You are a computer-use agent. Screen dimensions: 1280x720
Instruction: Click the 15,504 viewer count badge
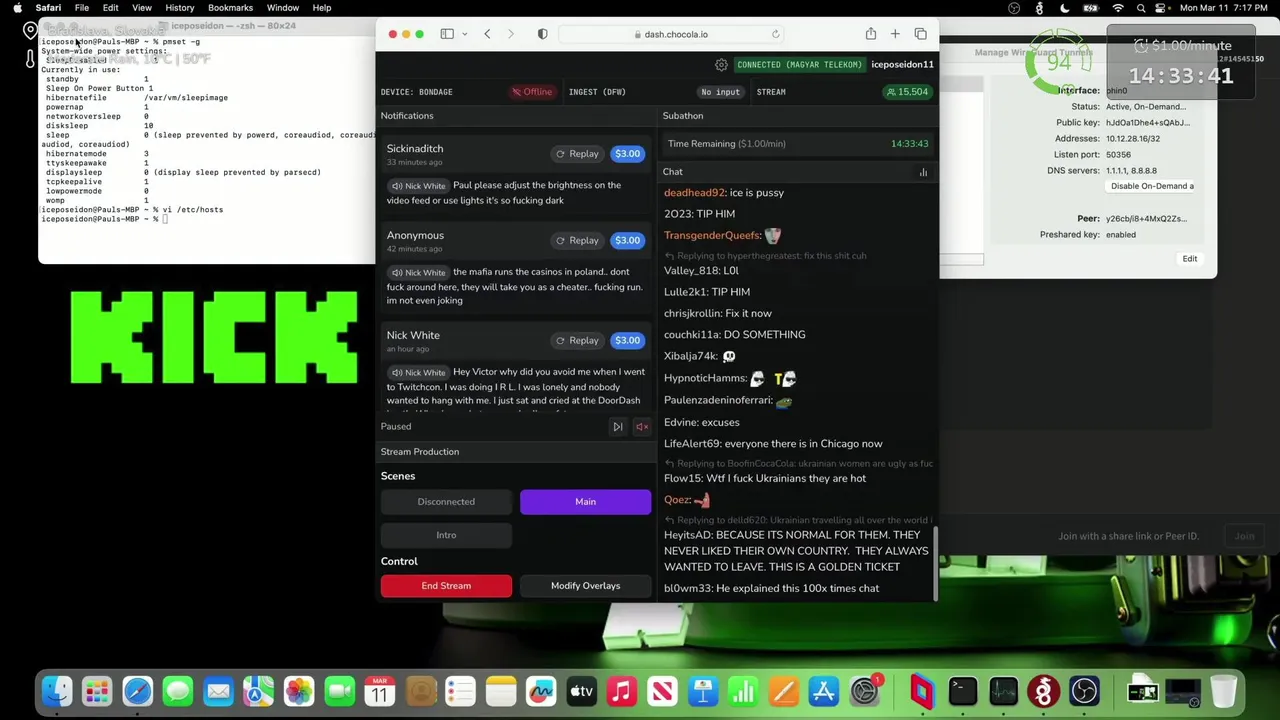[x=908, y=92]
